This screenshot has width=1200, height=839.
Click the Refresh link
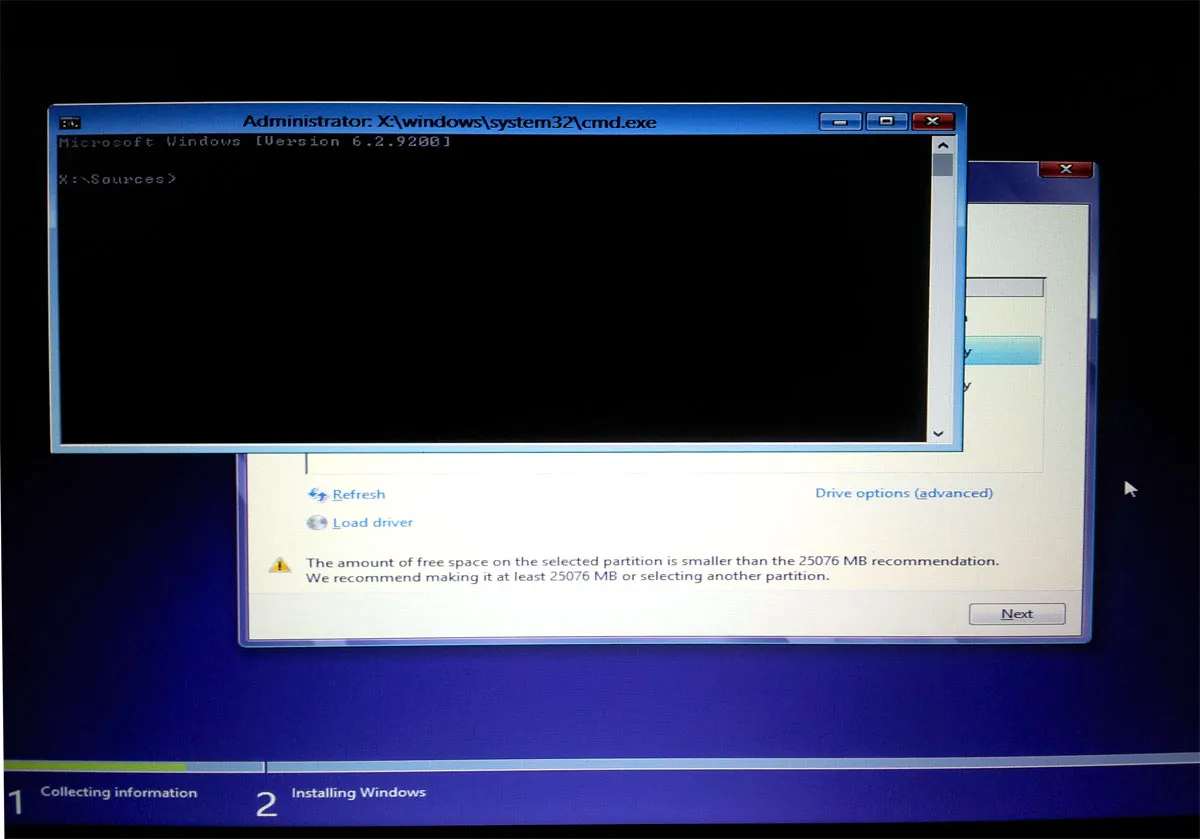pos(358,493)
